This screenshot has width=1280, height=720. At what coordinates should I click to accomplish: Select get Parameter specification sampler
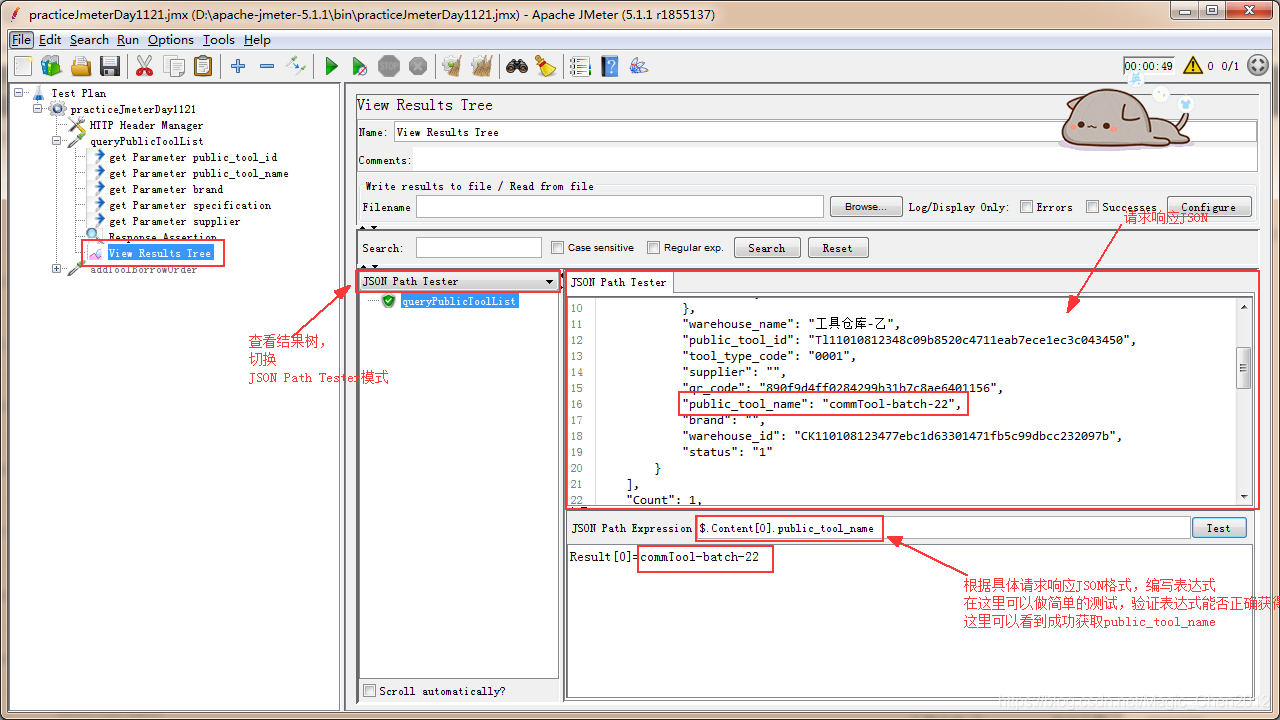coord(189,205)
